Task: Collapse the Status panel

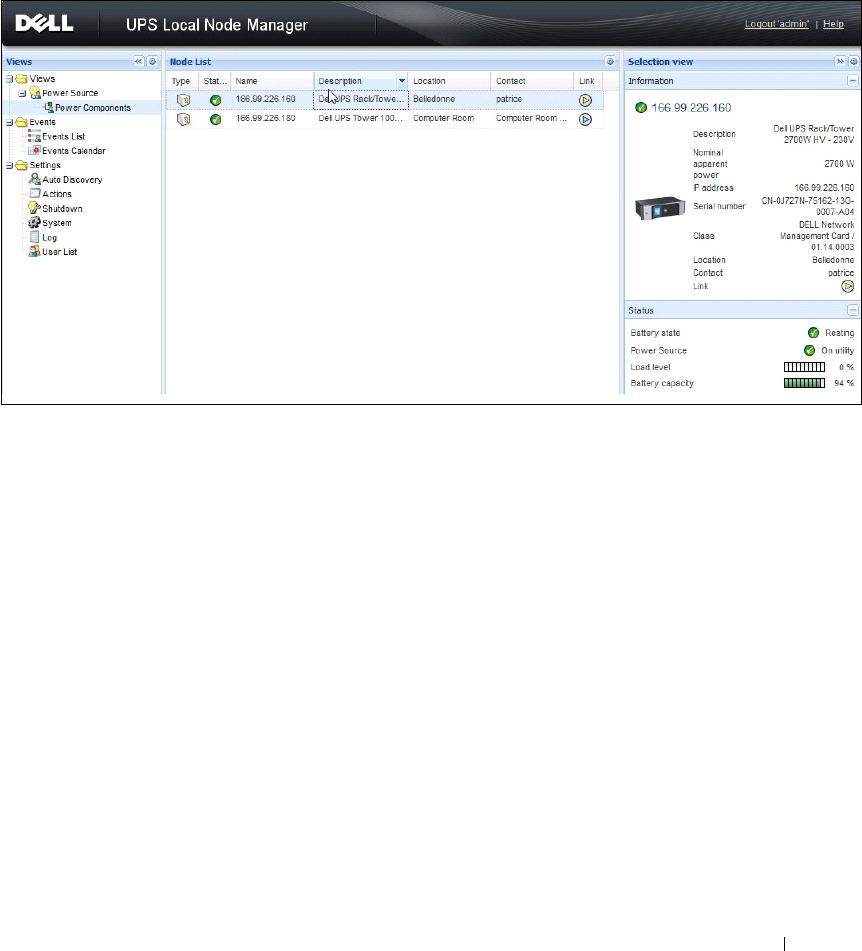Action: point(852,310)
